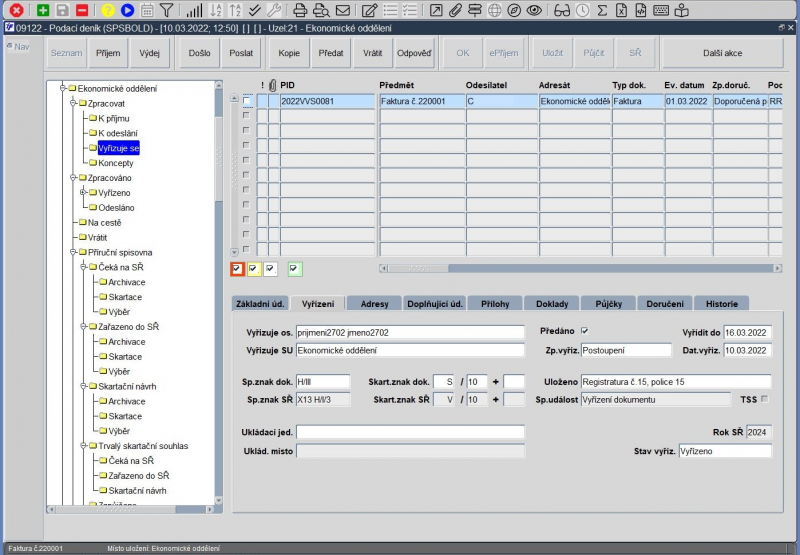Click the tree panel horizontal scrollbar
This screenshot has height=555, width=800.
(131, 509)
